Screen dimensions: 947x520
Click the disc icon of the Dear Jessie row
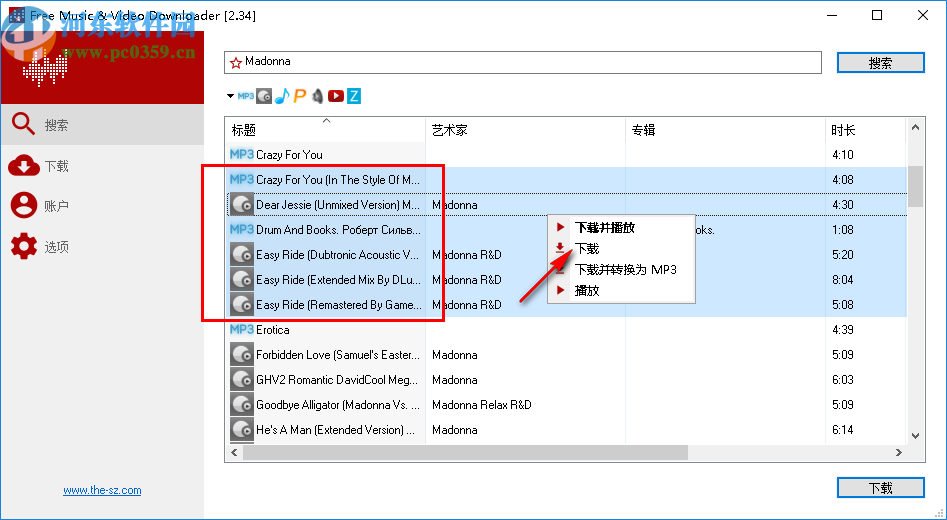point(242,205)
